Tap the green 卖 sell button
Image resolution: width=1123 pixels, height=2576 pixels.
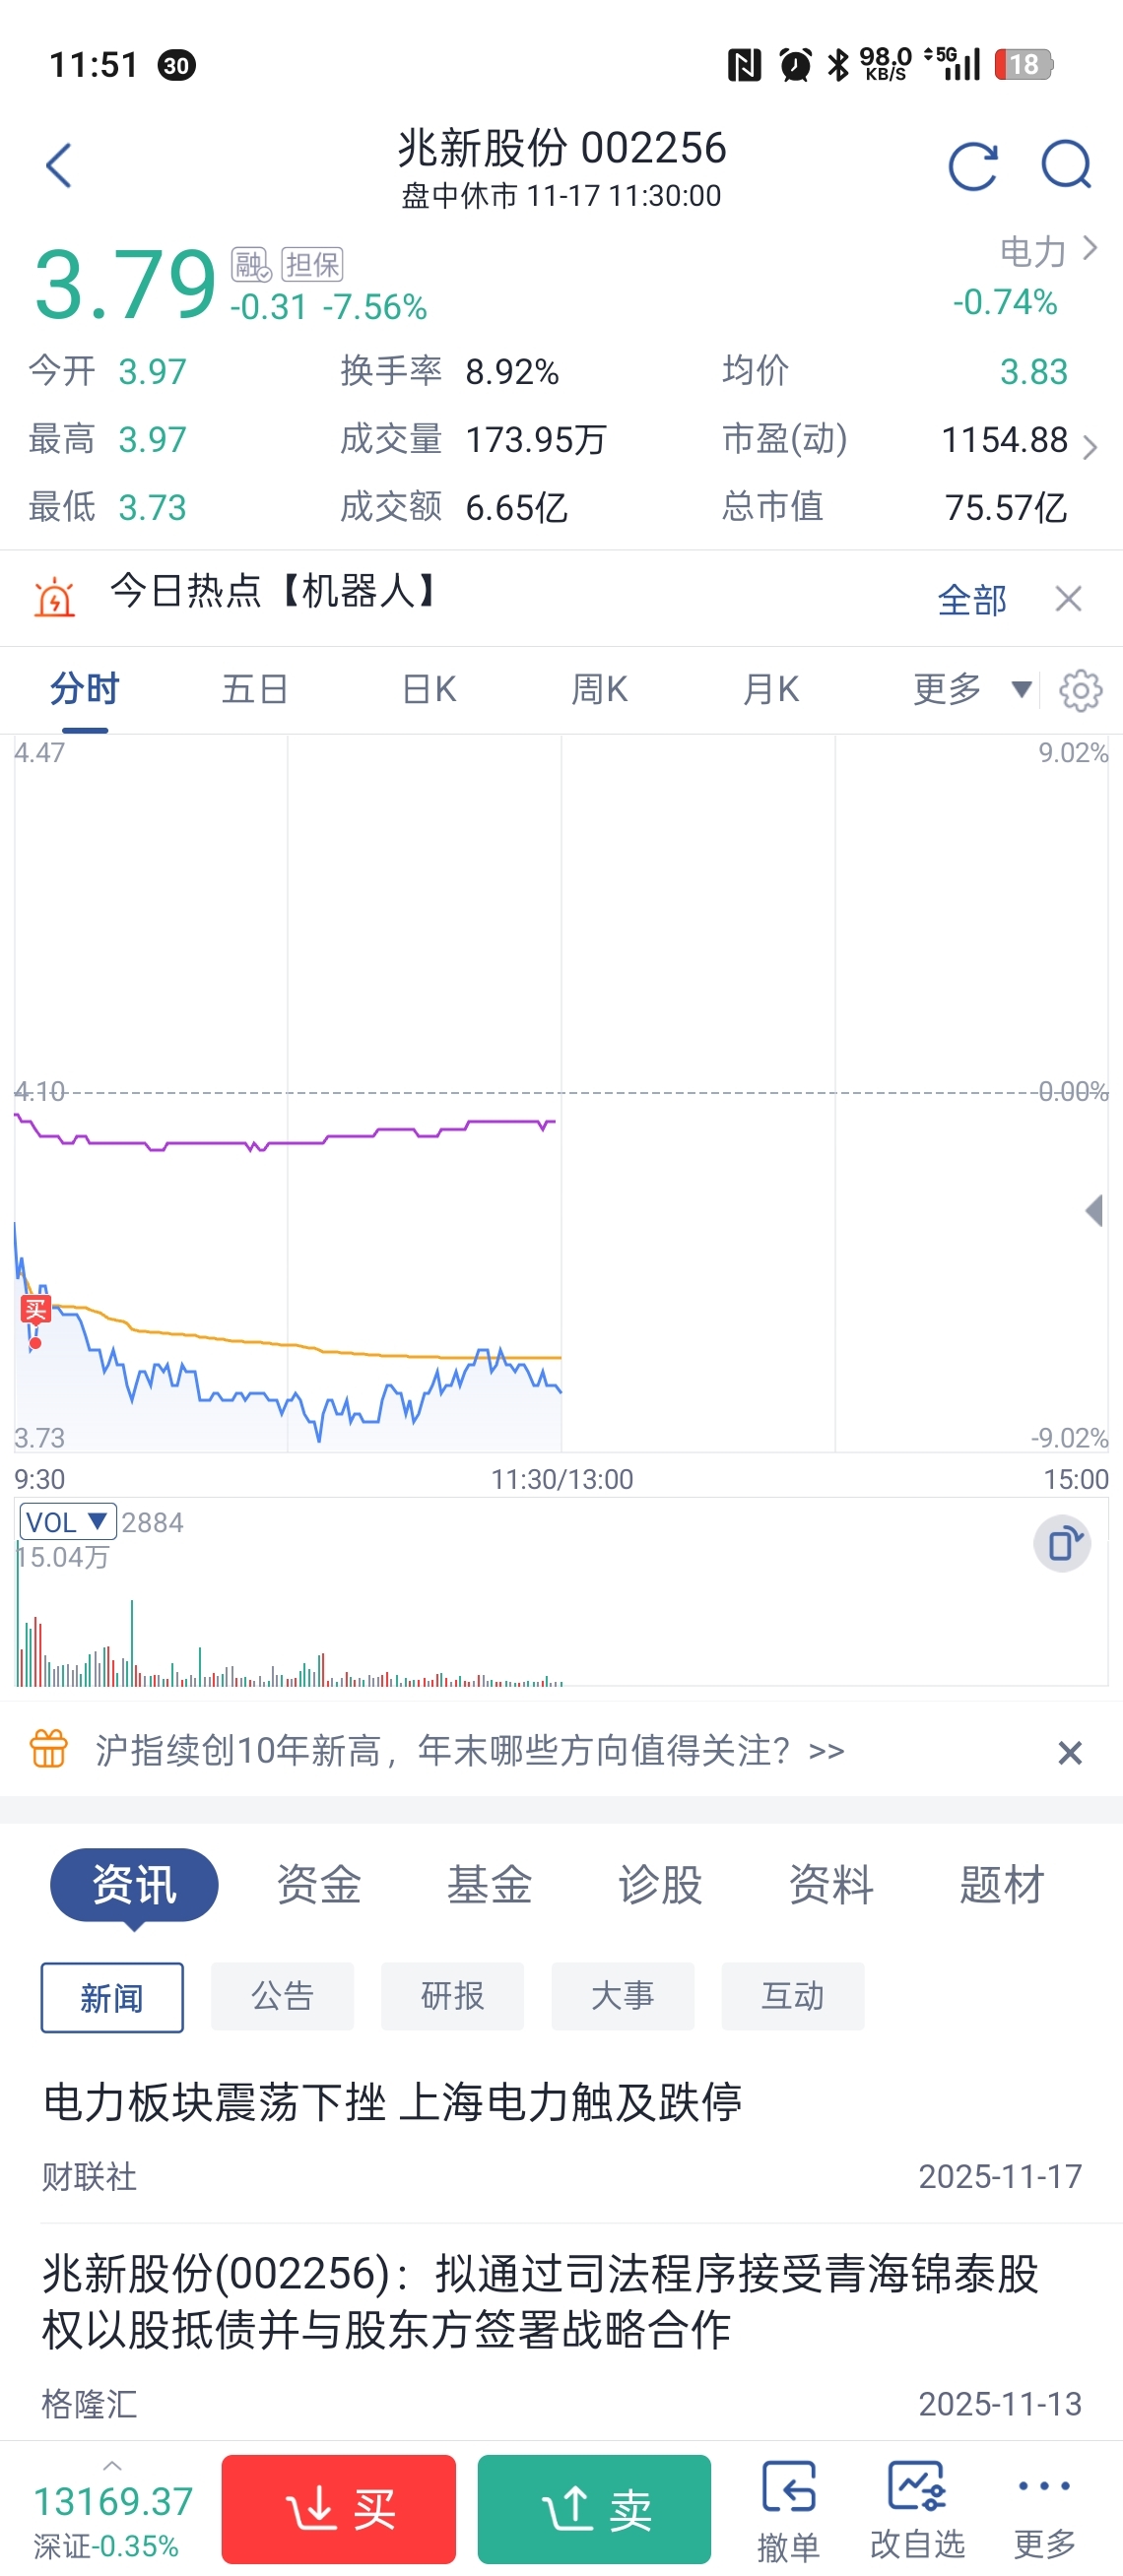coord(594,2509)
